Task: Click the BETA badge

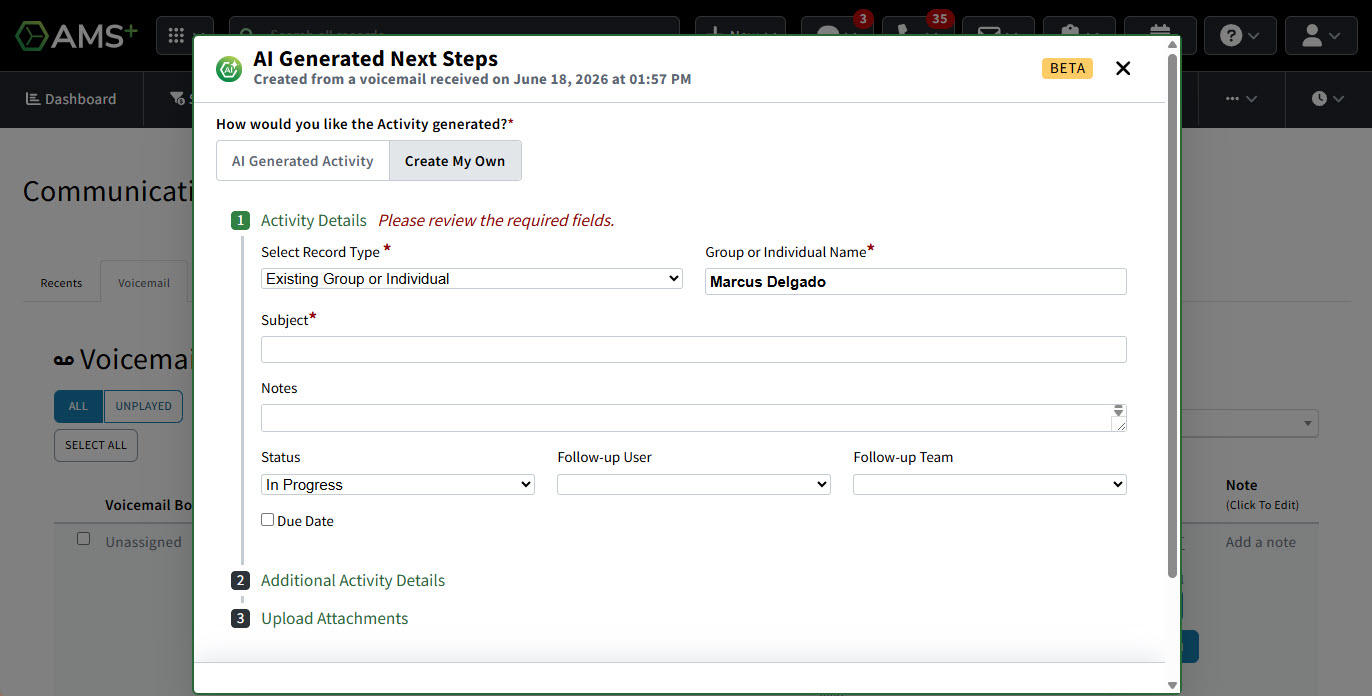Action: click(x=1067, y=68)
